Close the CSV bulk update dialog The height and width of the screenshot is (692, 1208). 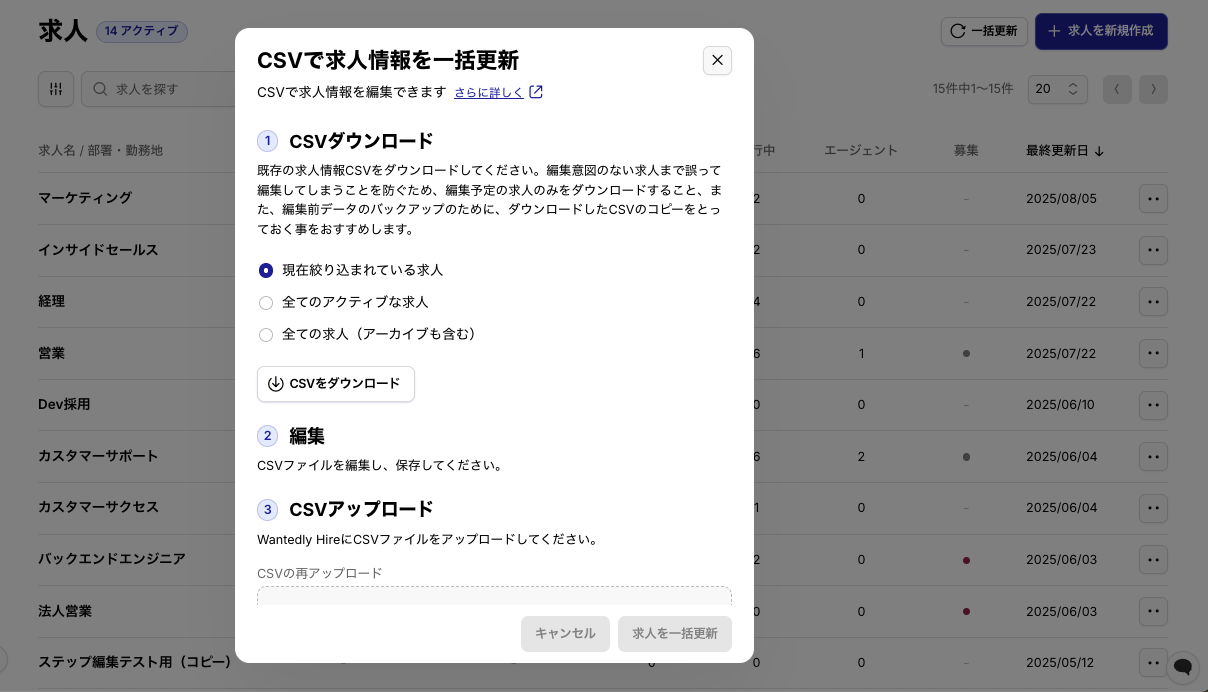click(x=717, y=60)
